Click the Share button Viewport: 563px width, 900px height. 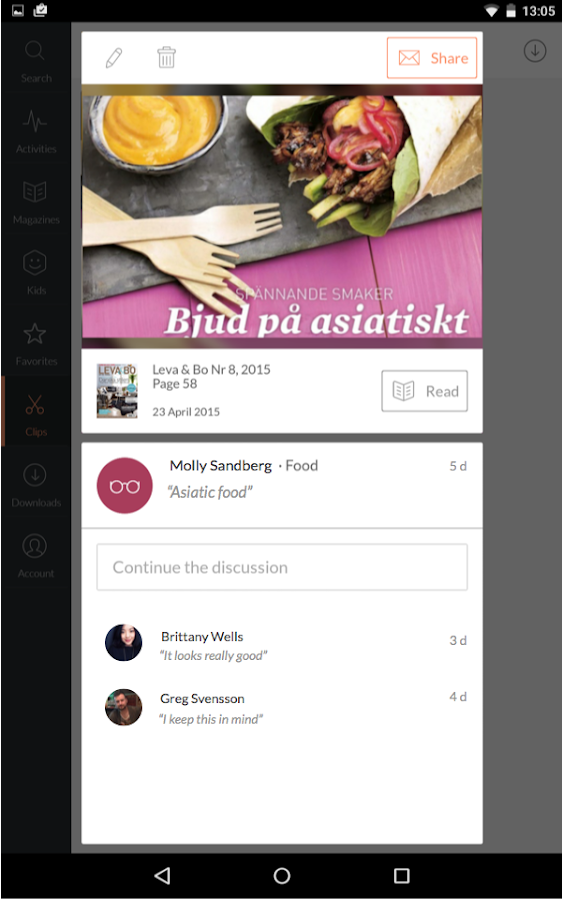click(432, 58)
